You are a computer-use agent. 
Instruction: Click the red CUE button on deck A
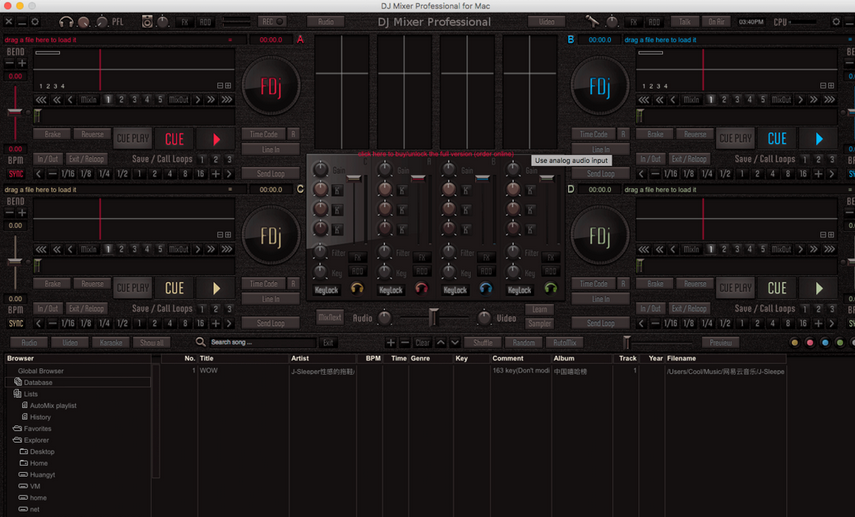coord(174,139)
